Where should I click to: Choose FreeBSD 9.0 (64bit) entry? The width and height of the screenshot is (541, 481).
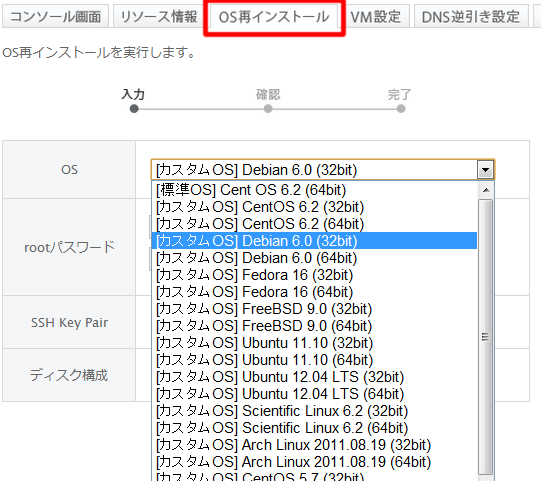[x=314, y=326]
